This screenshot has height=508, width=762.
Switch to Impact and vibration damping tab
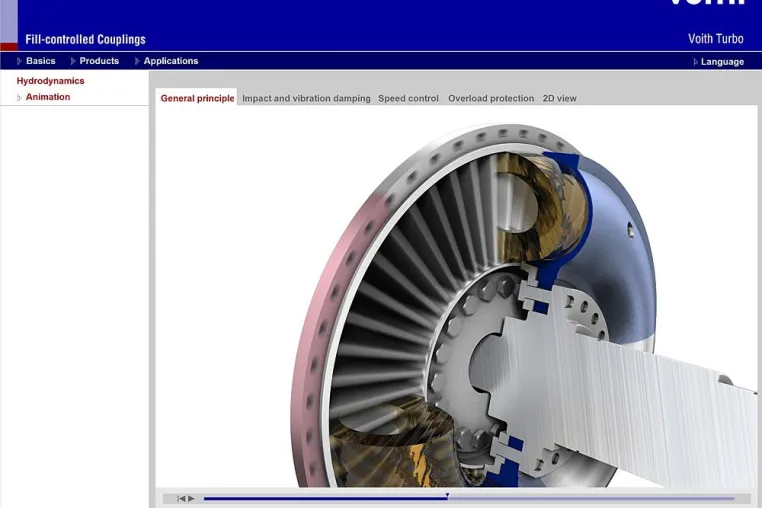tap(306, 98)
